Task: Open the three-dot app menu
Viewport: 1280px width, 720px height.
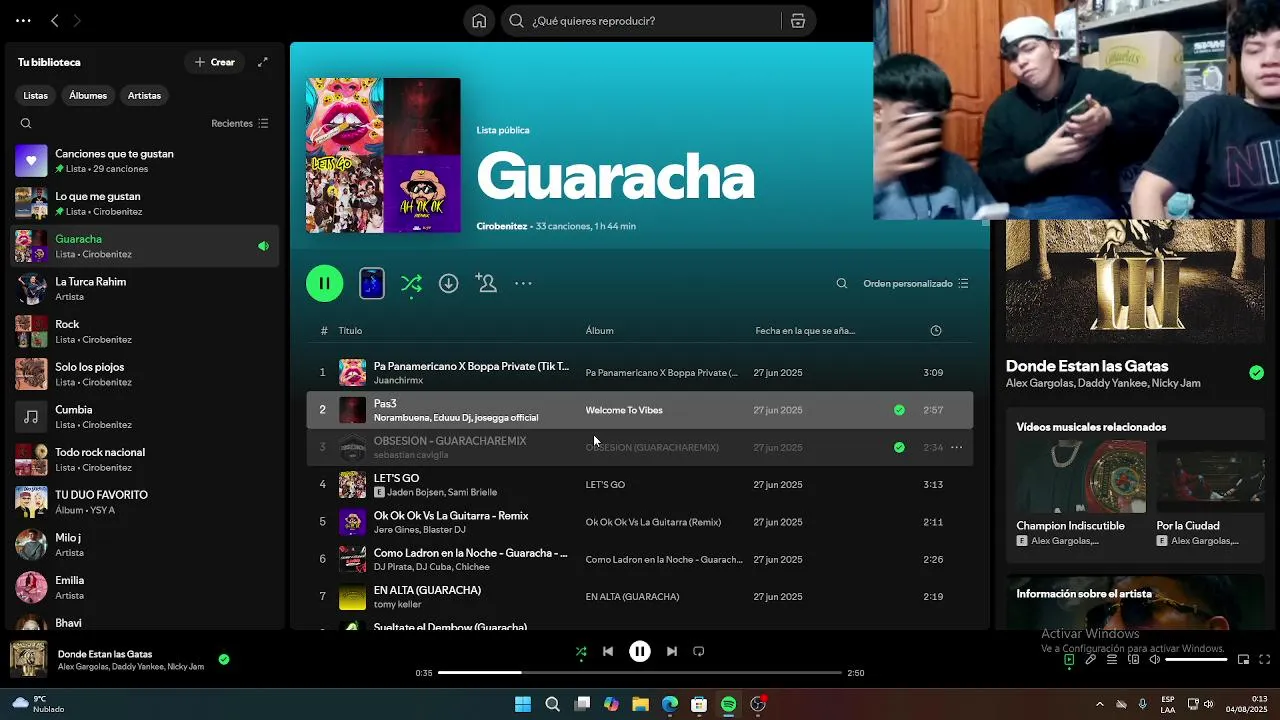Action: [x=23, y=20]
